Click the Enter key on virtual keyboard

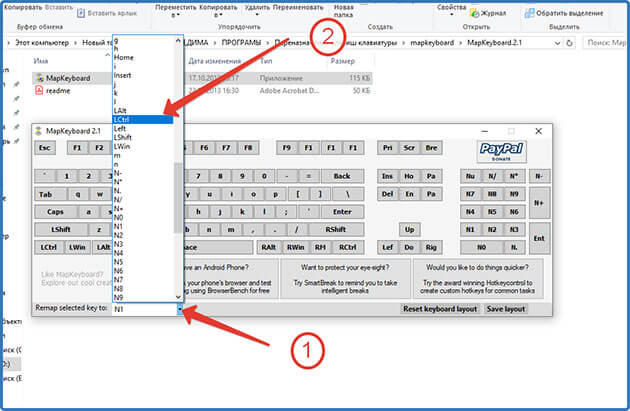click(x=342, y=212)
